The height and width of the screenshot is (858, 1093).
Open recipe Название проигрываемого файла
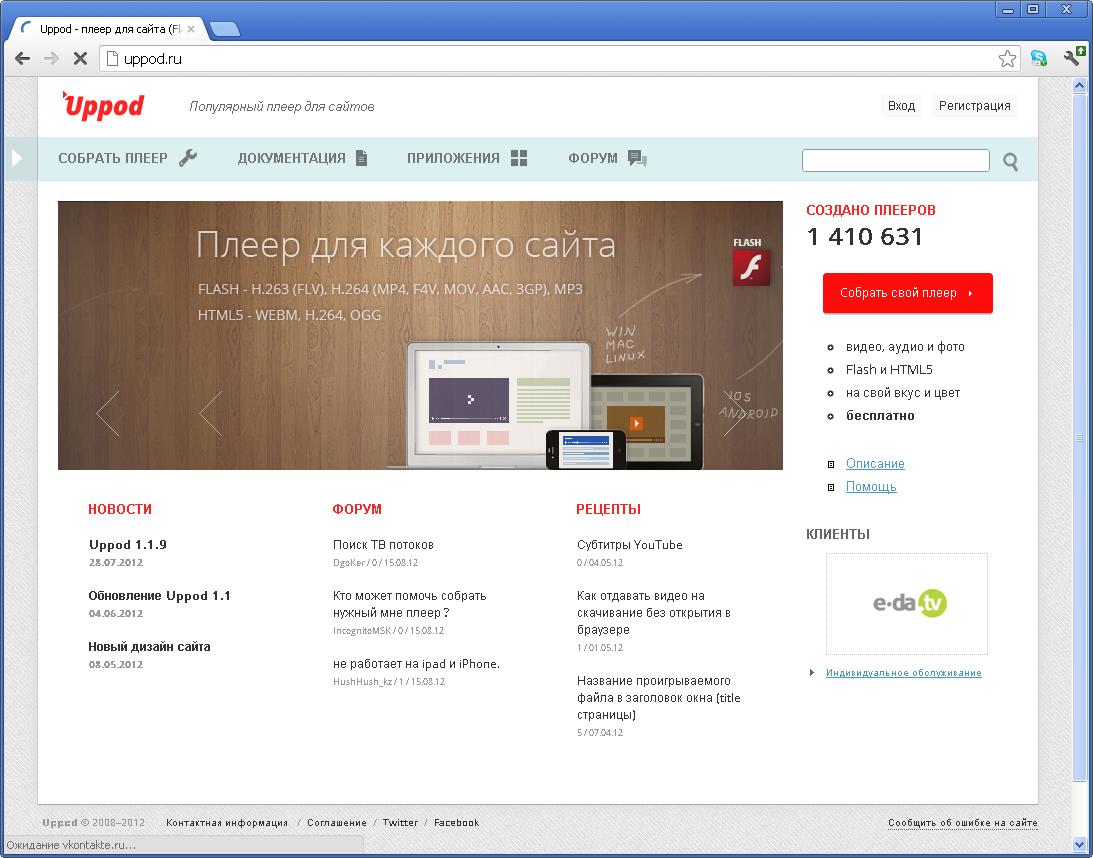(x=659, y=698)
